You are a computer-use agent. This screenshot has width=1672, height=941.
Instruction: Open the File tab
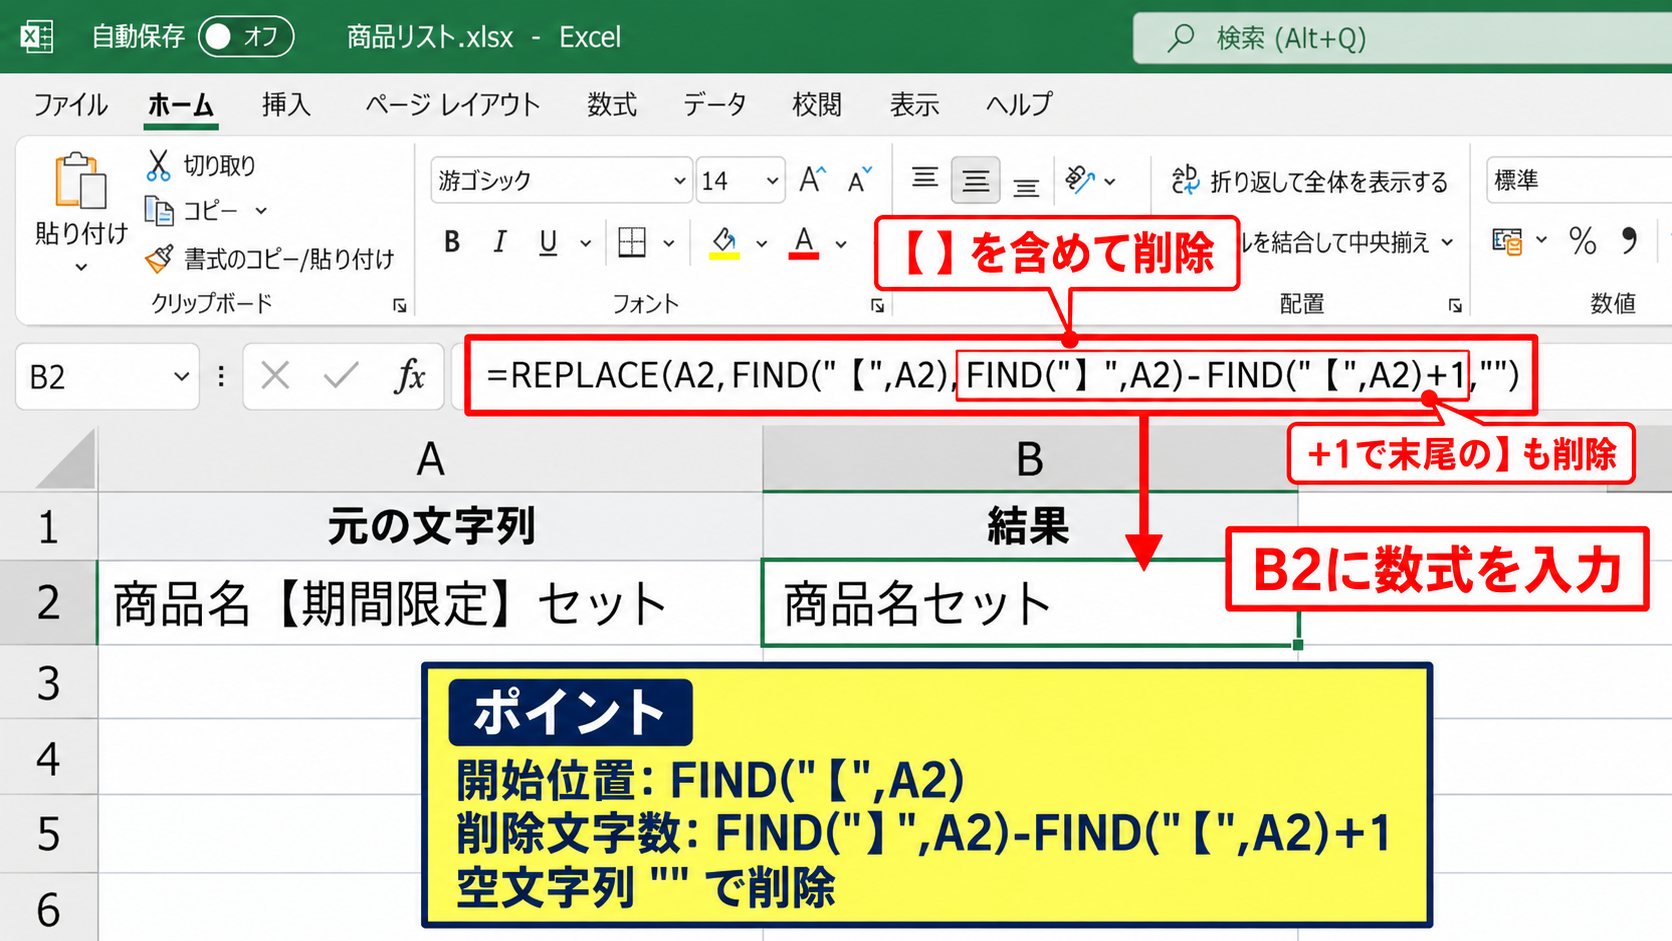70,104
